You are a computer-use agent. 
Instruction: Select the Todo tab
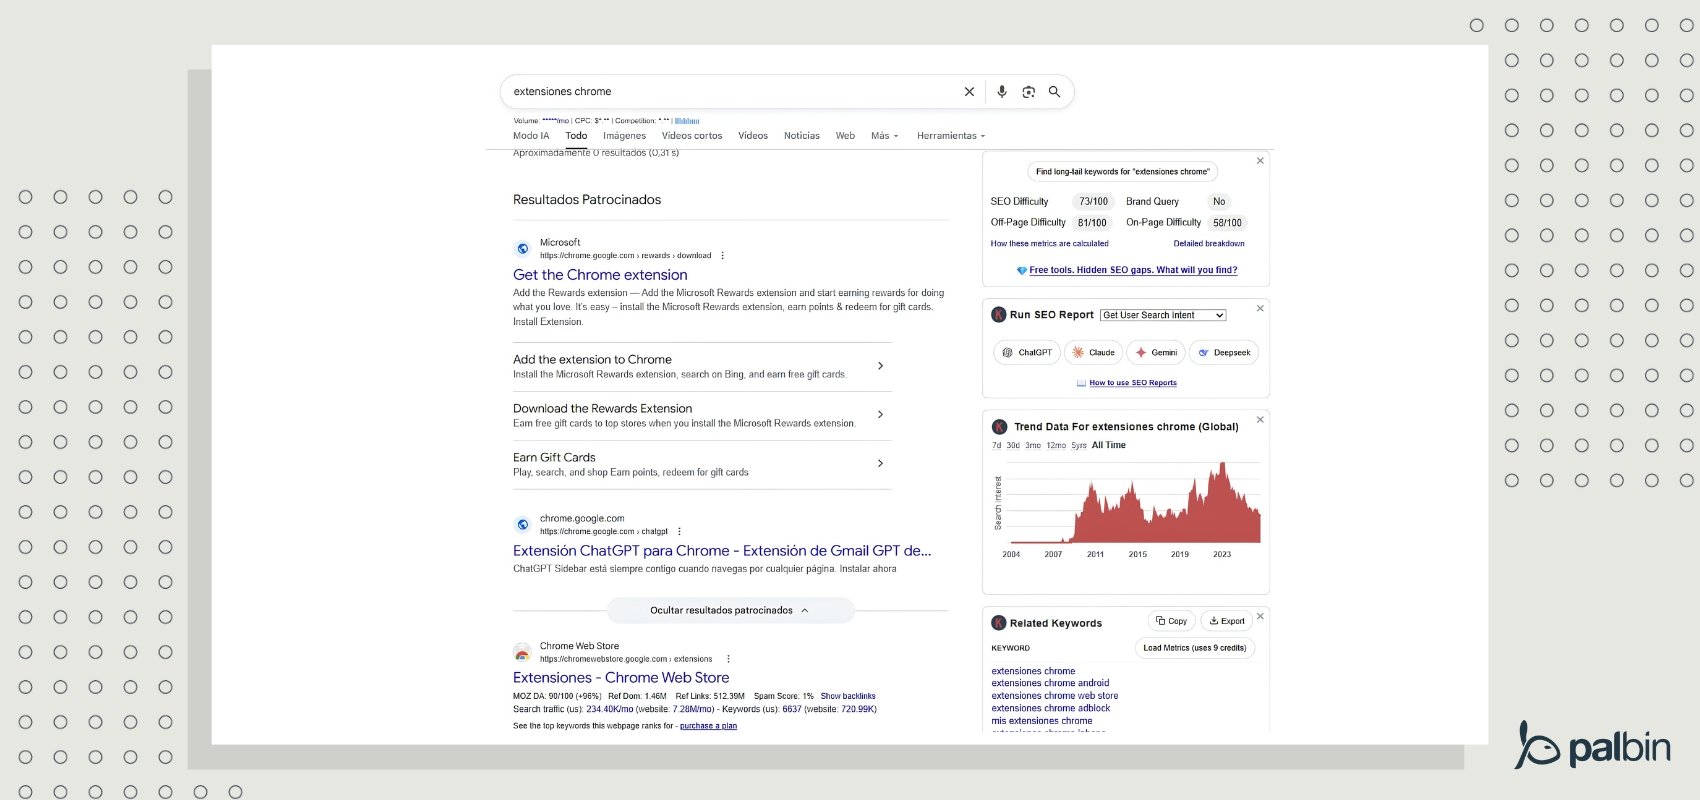(576, 136)
